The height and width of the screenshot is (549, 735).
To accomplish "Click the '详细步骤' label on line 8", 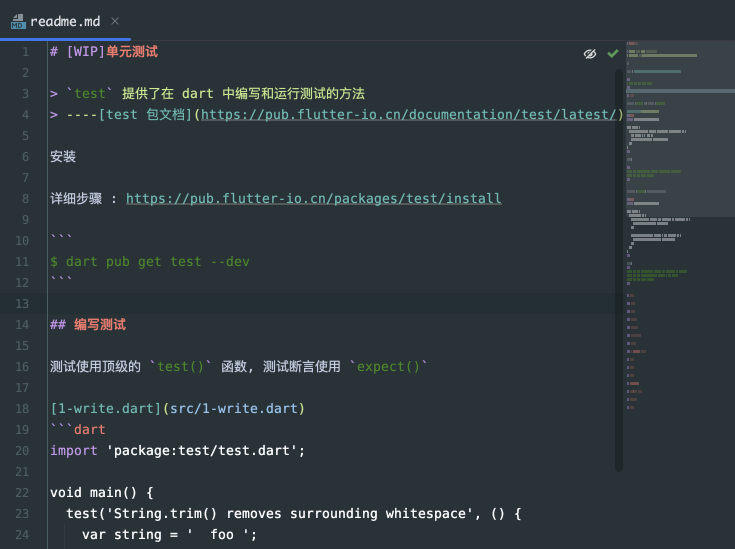I will click(x=76, y=198).
